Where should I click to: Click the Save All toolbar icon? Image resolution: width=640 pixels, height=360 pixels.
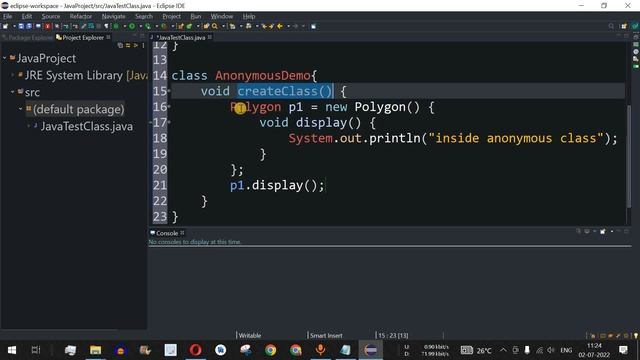29,26
